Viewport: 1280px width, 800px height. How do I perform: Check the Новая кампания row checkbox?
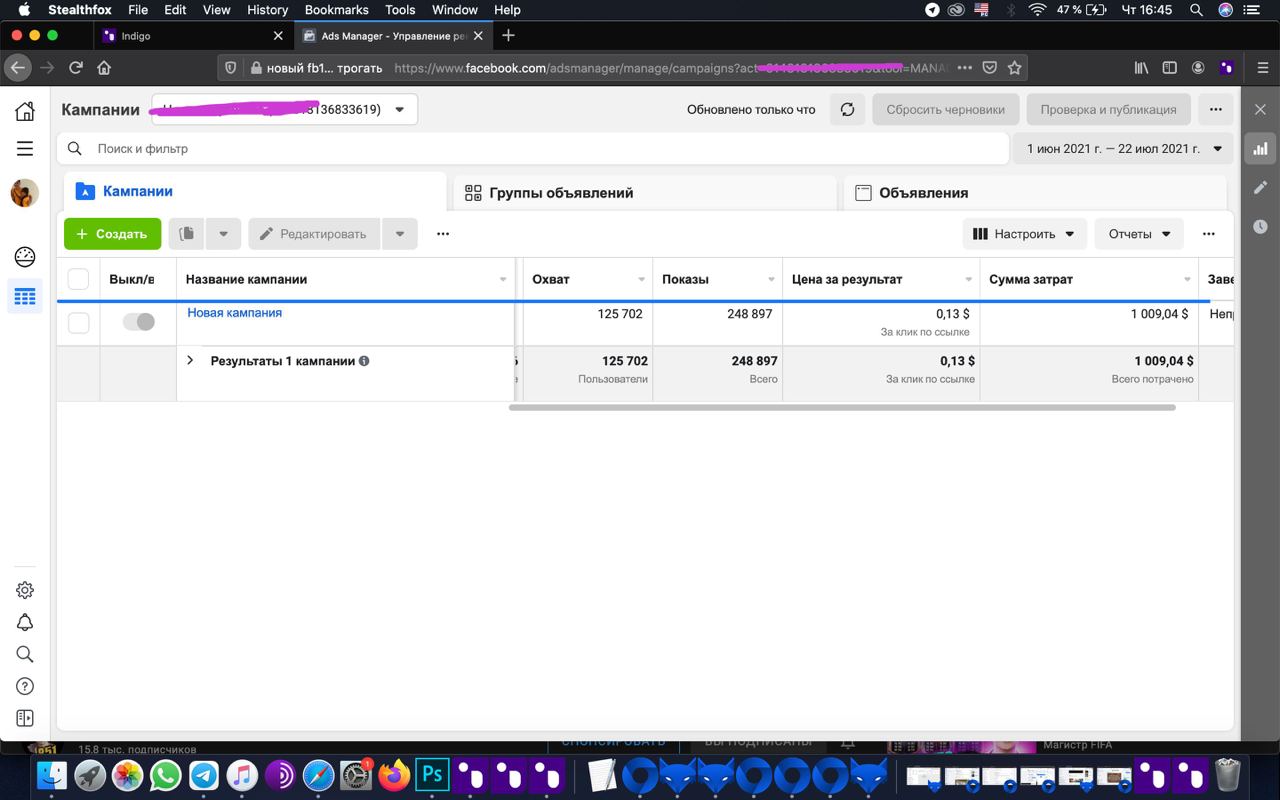(x=78, y=322)
